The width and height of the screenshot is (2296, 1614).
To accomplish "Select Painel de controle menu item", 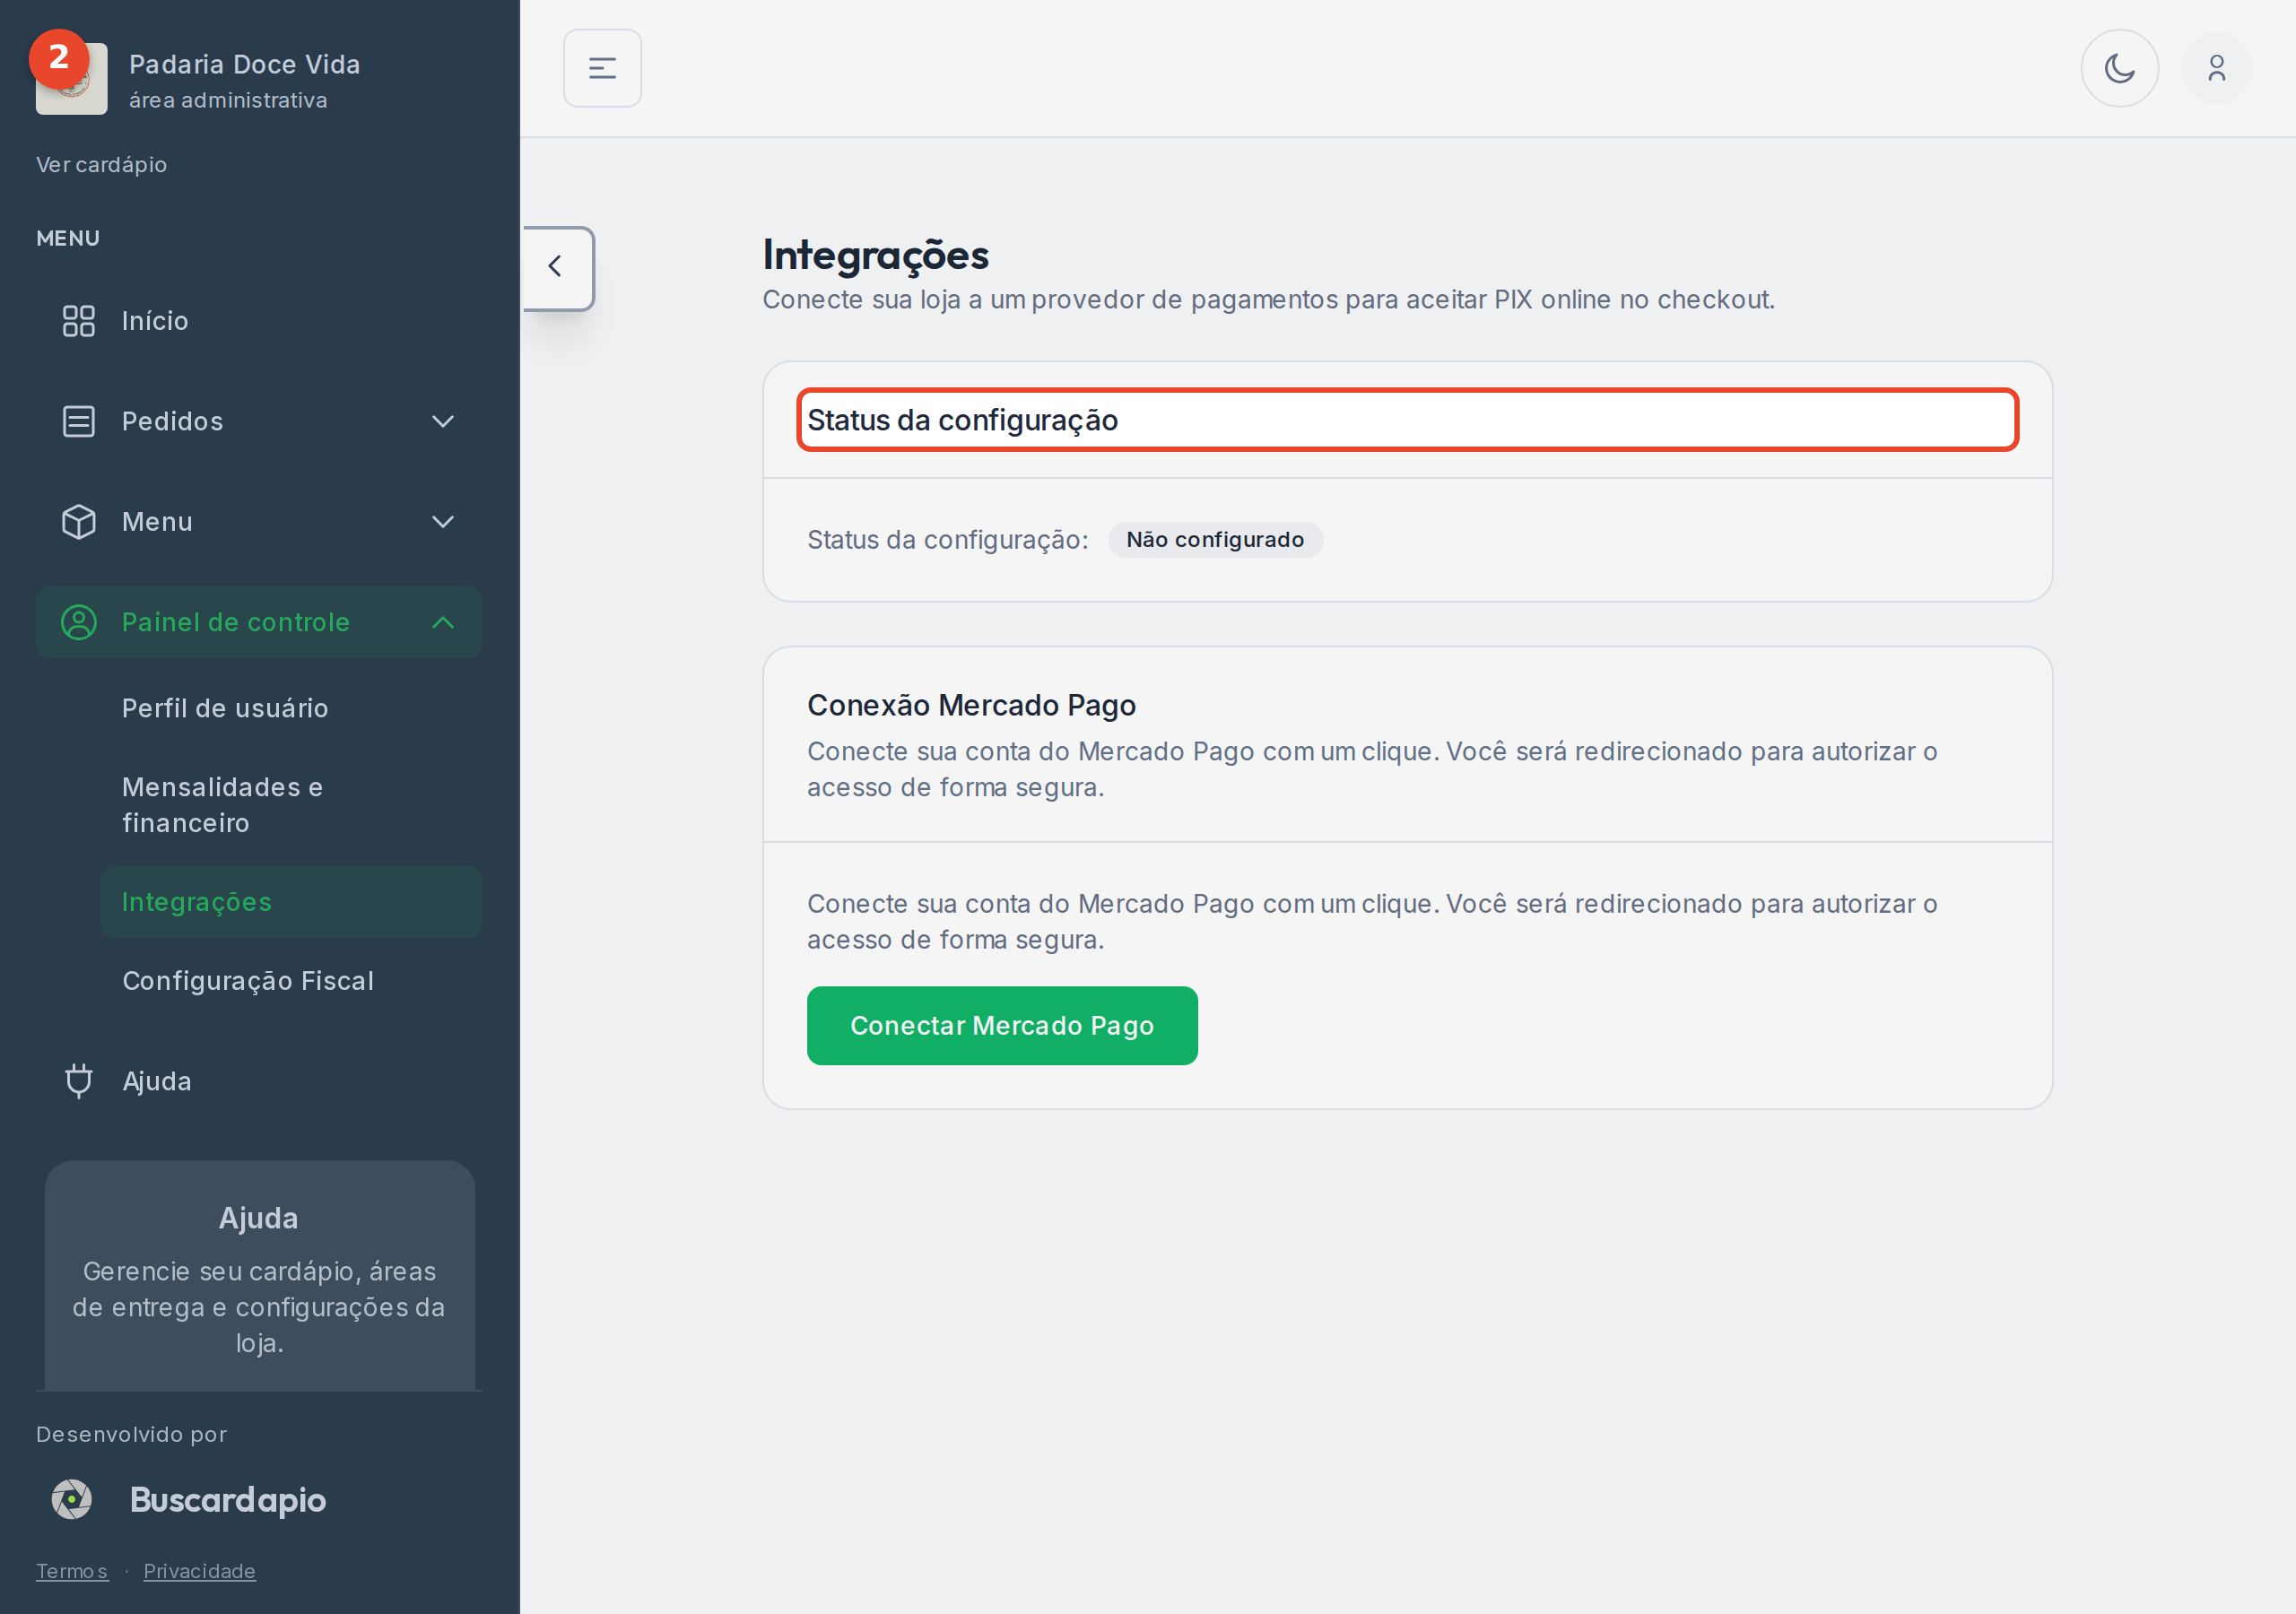I will (259, 622).
